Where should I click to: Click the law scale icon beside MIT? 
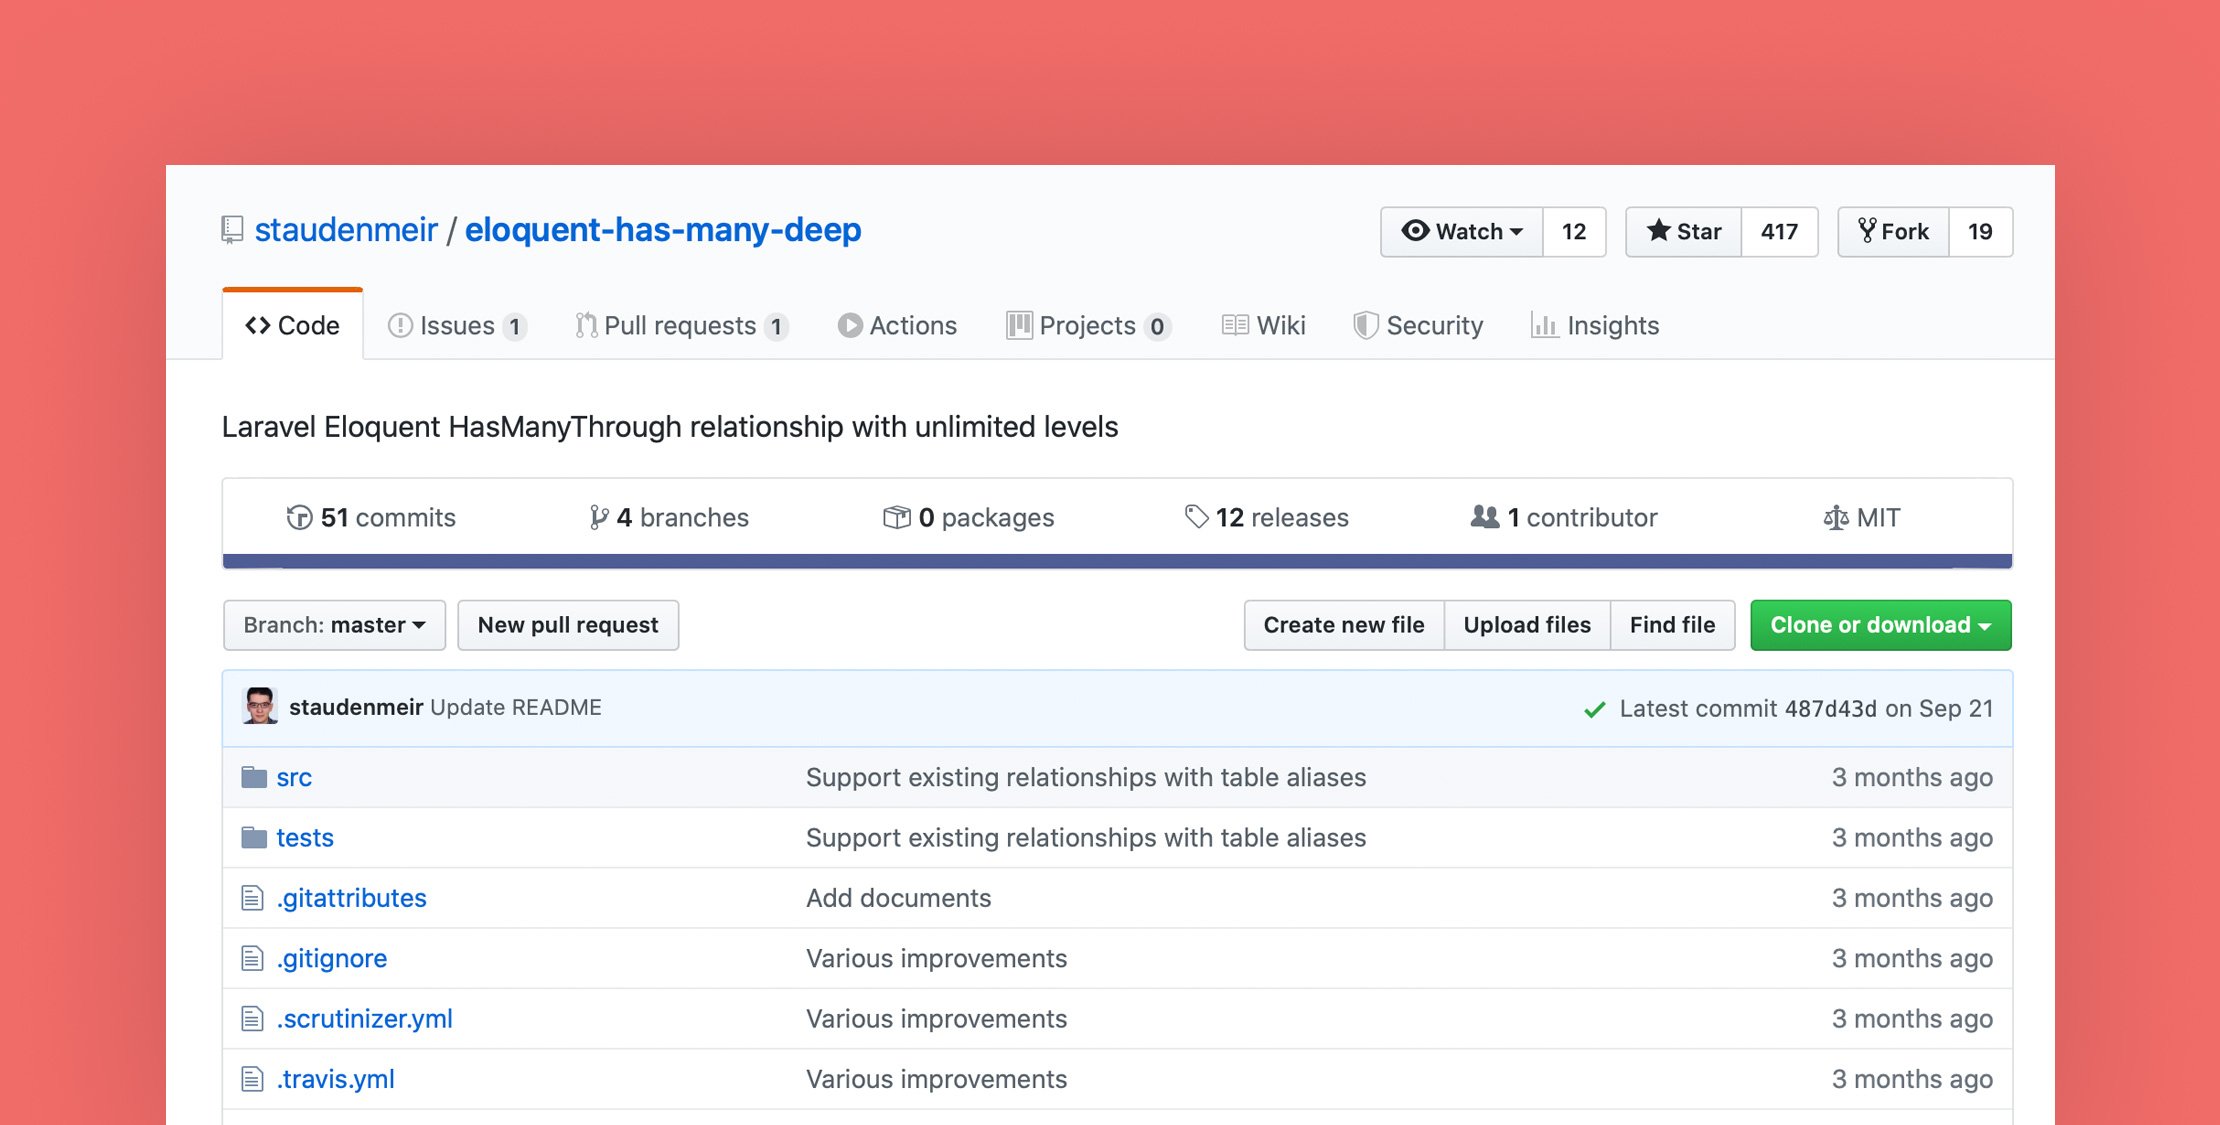[1836, 518]
